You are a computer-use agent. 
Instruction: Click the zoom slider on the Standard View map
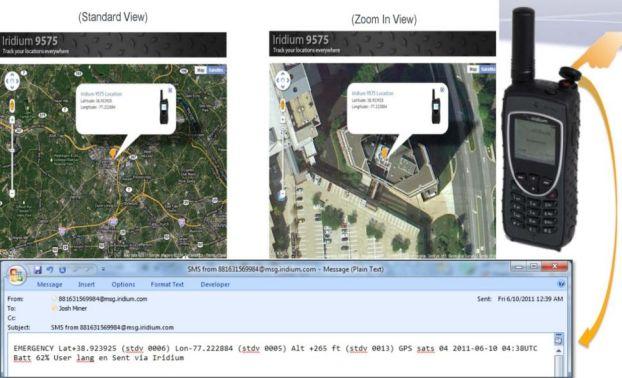[x=12, y=157]
